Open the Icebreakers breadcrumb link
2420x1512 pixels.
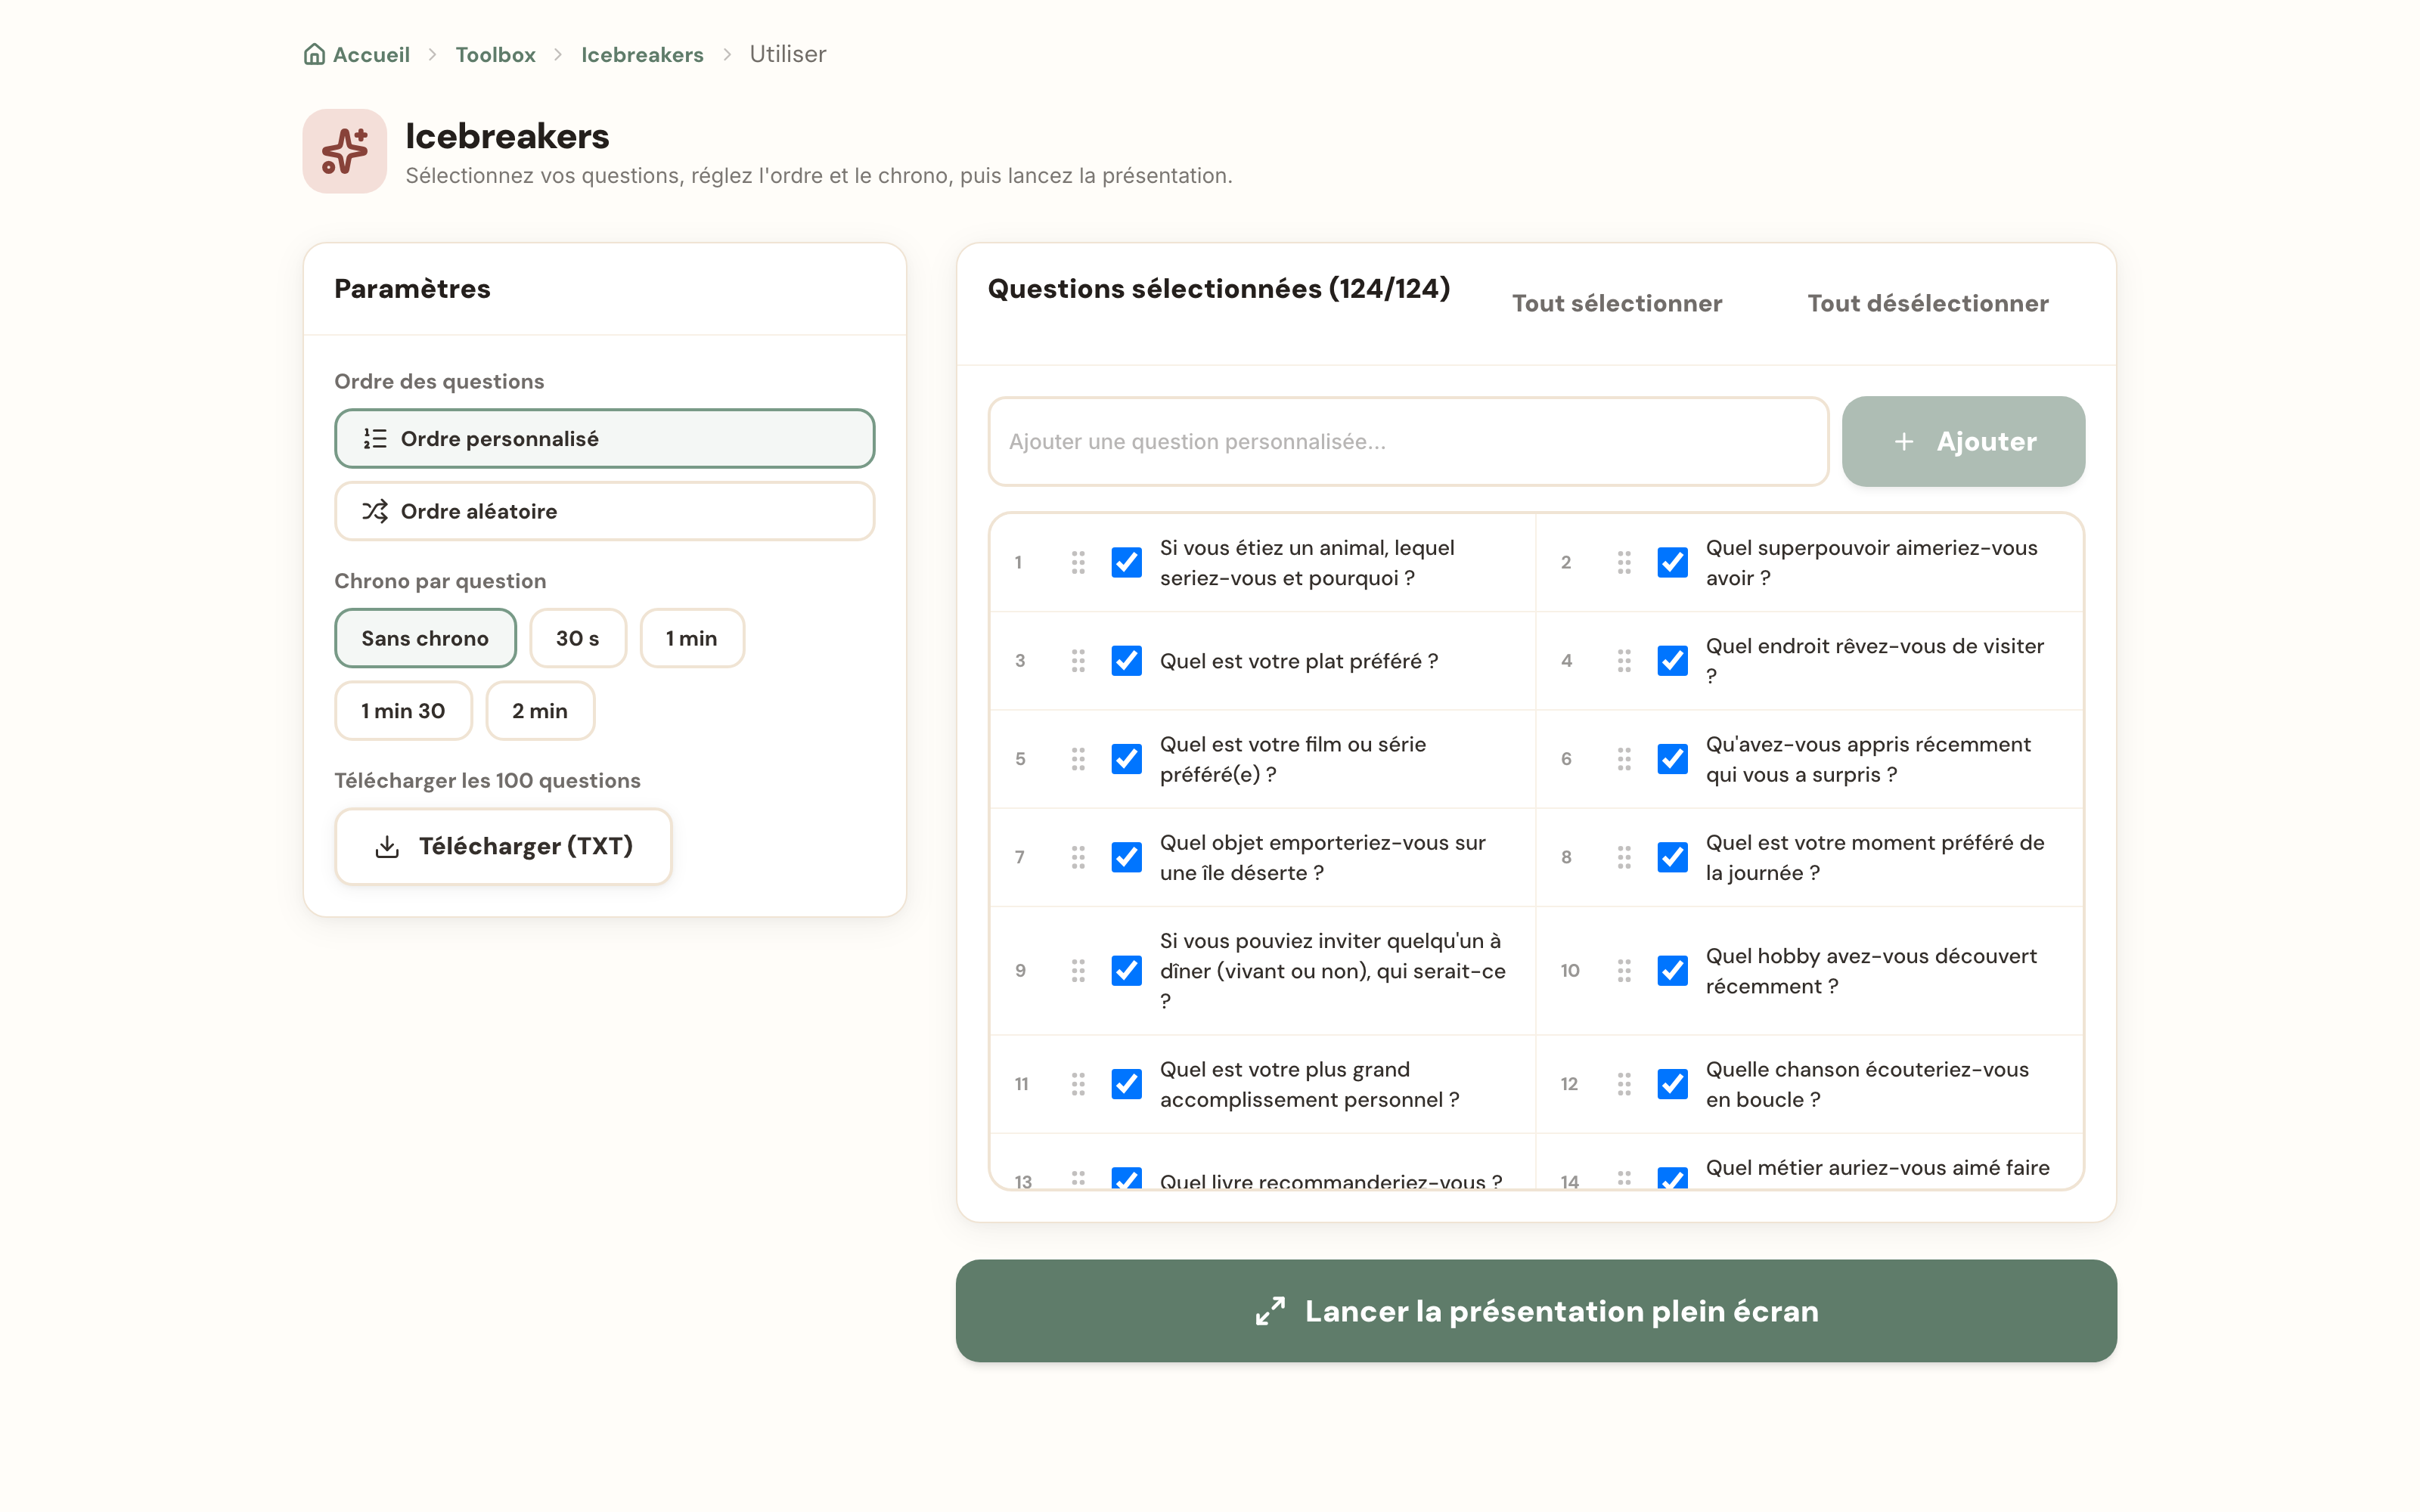(x=642, y=54)
